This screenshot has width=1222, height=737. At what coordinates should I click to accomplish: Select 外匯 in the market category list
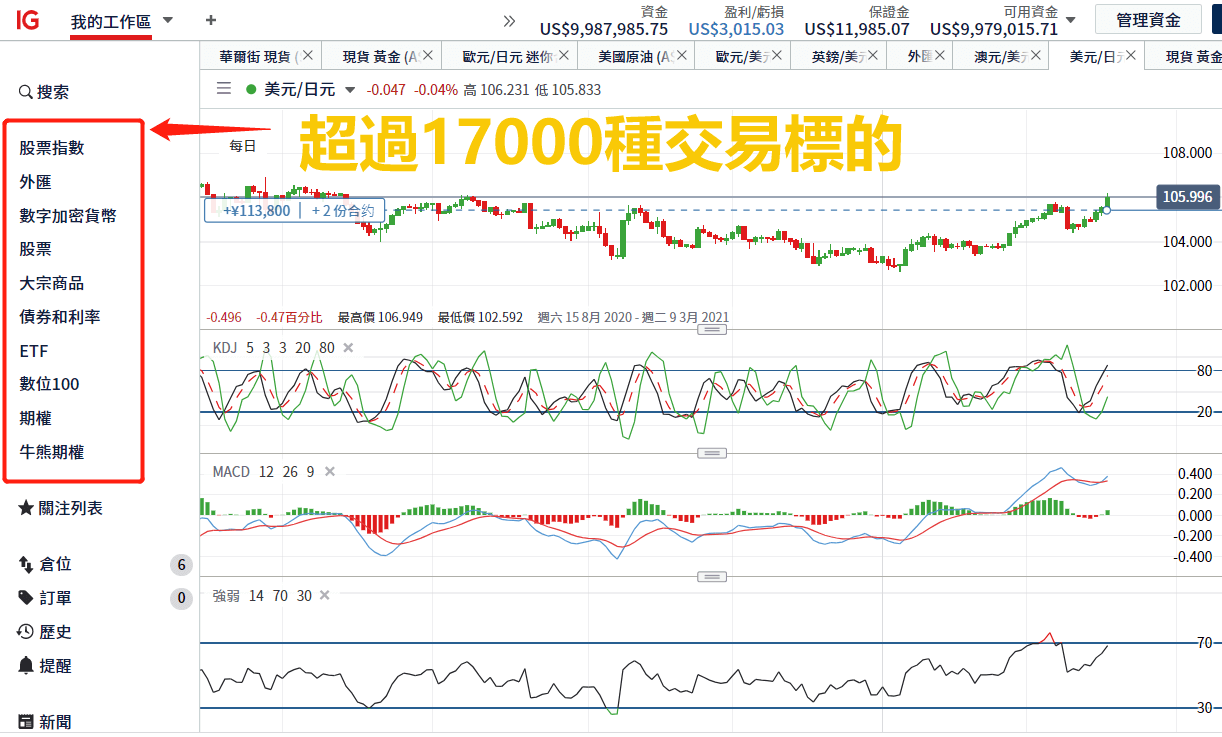[36, 182]
